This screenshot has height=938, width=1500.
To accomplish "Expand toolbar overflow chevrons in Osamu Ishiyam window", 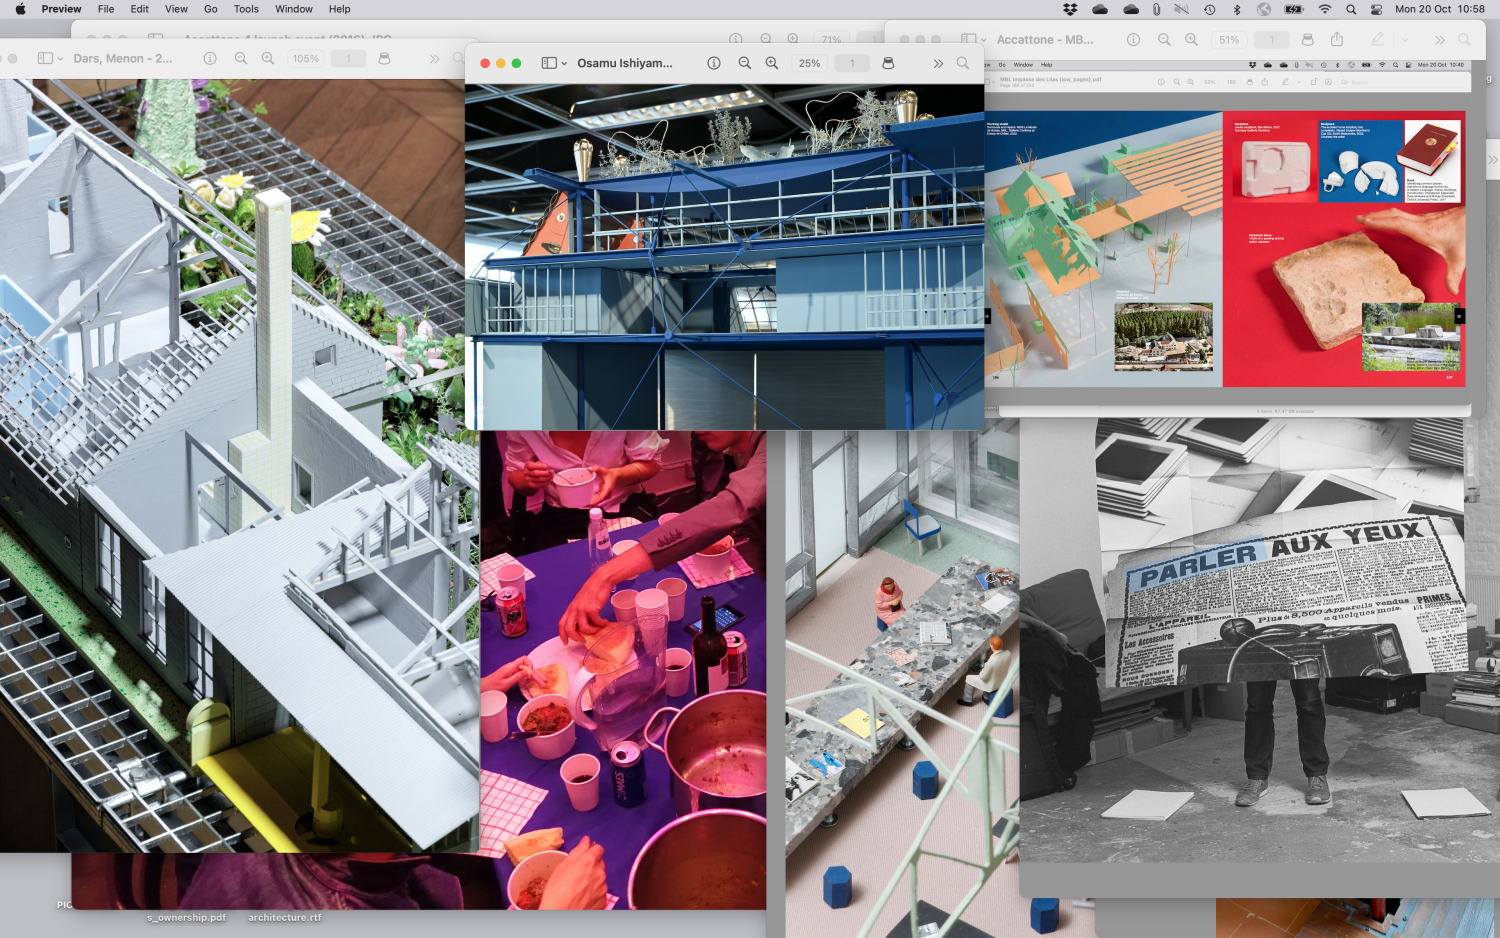I will tap(938, 63).
